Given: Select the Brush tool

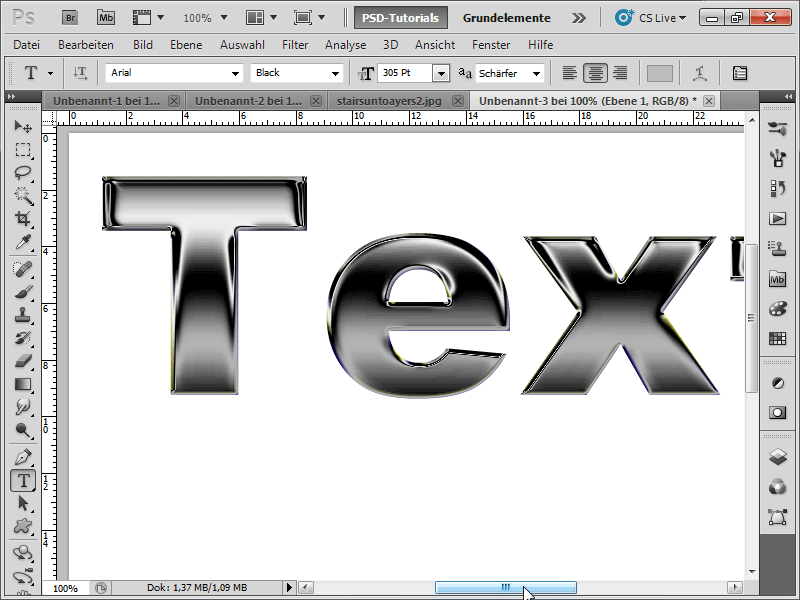Looking at the screenshot, I should click(23, 292).
